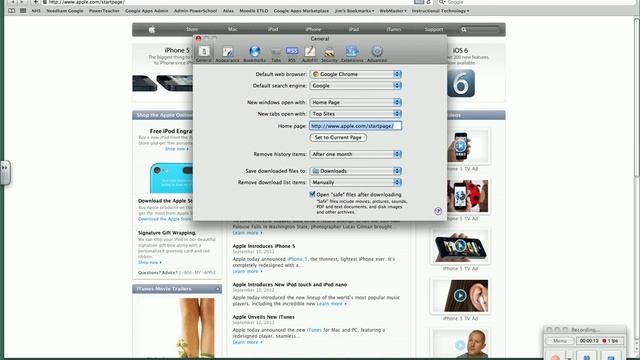Open the Appearance preferences pane

pos(227,53)
